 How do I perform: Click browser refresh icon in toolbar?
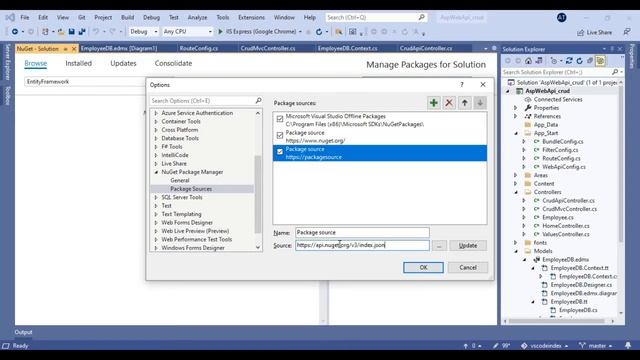pyautogui.click(x=319, y=31)
